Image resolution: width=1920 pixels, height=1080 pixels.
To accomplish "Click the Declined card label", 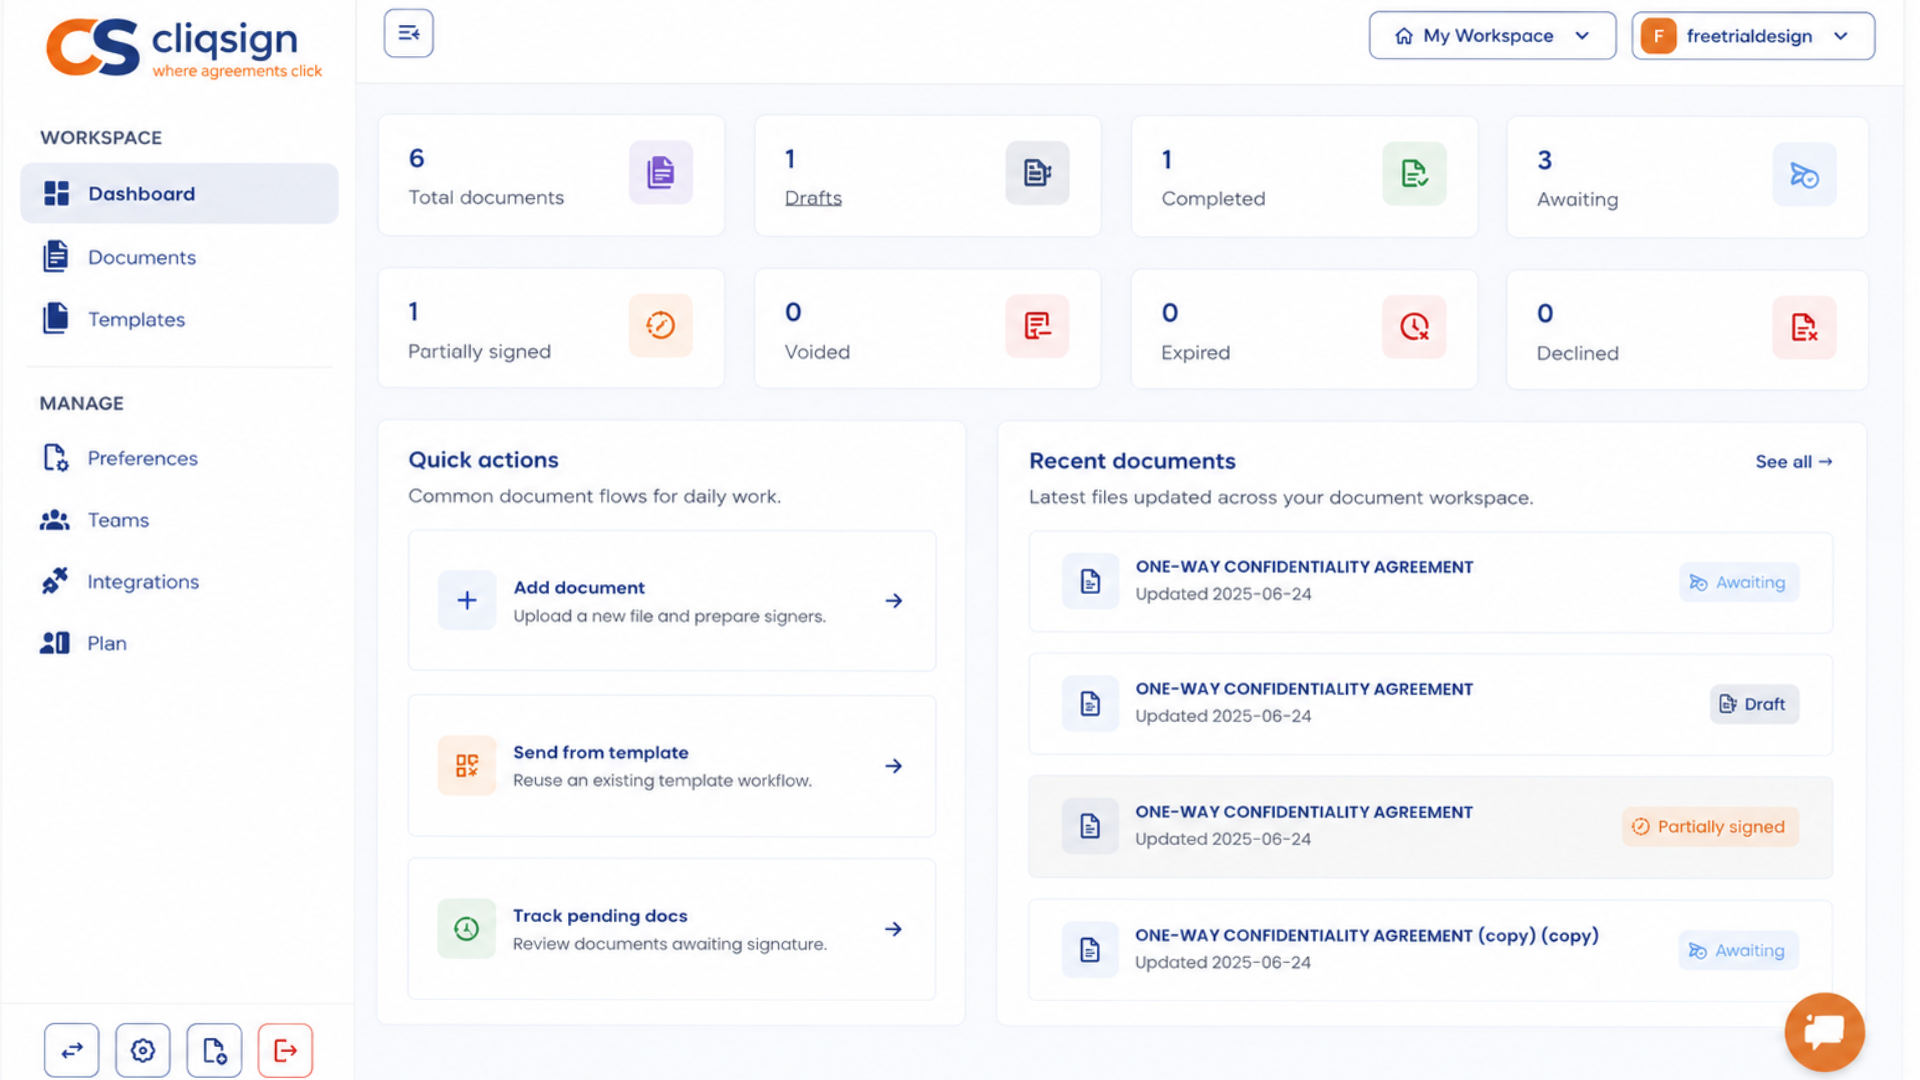I will click(1577, 354).
